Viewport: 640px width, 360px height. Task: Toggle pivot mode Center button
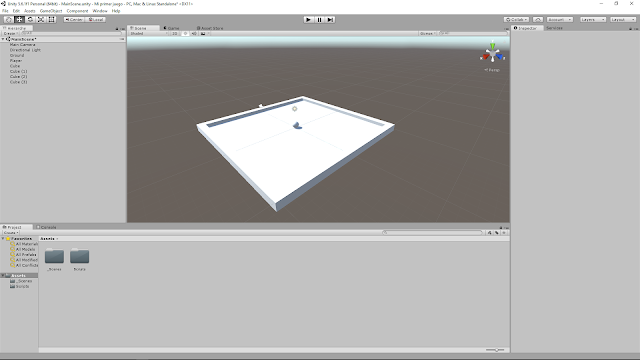(x=74, y=20)
